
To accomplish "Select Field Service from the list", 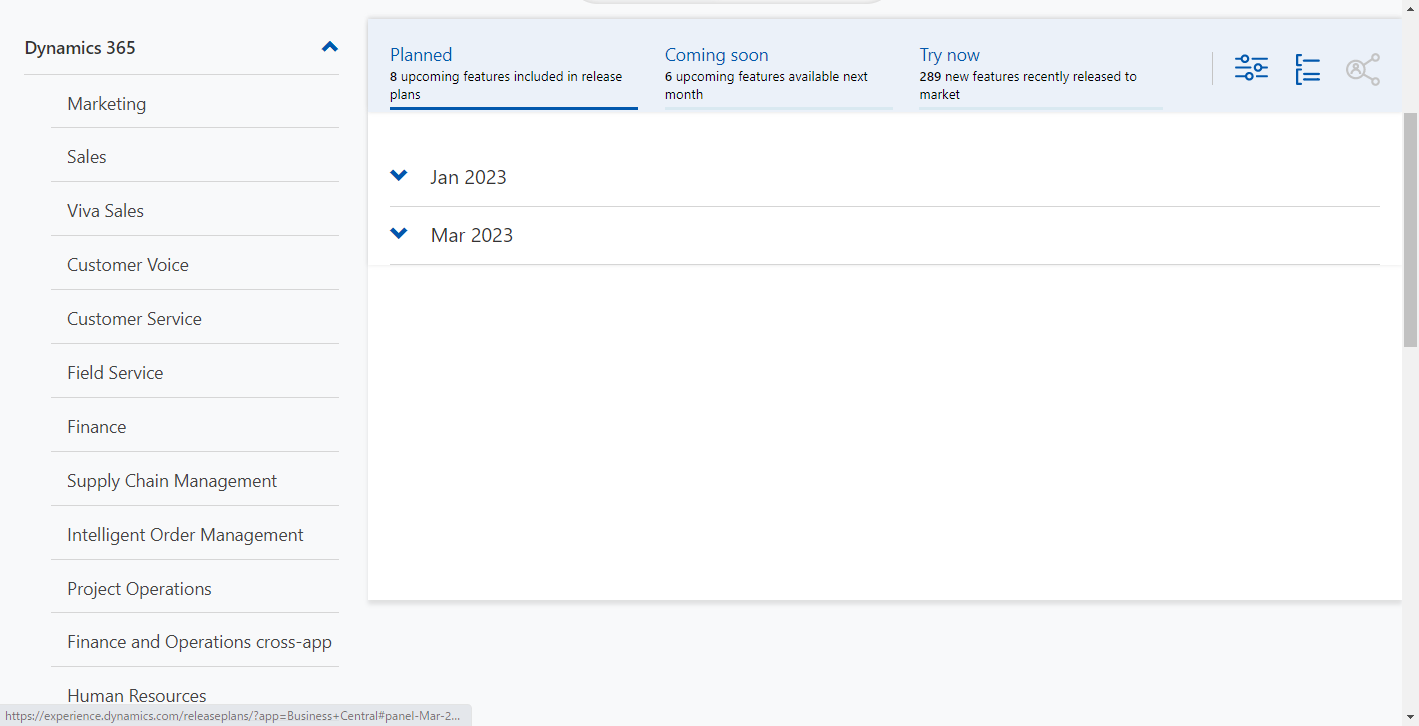I will 114,372.
